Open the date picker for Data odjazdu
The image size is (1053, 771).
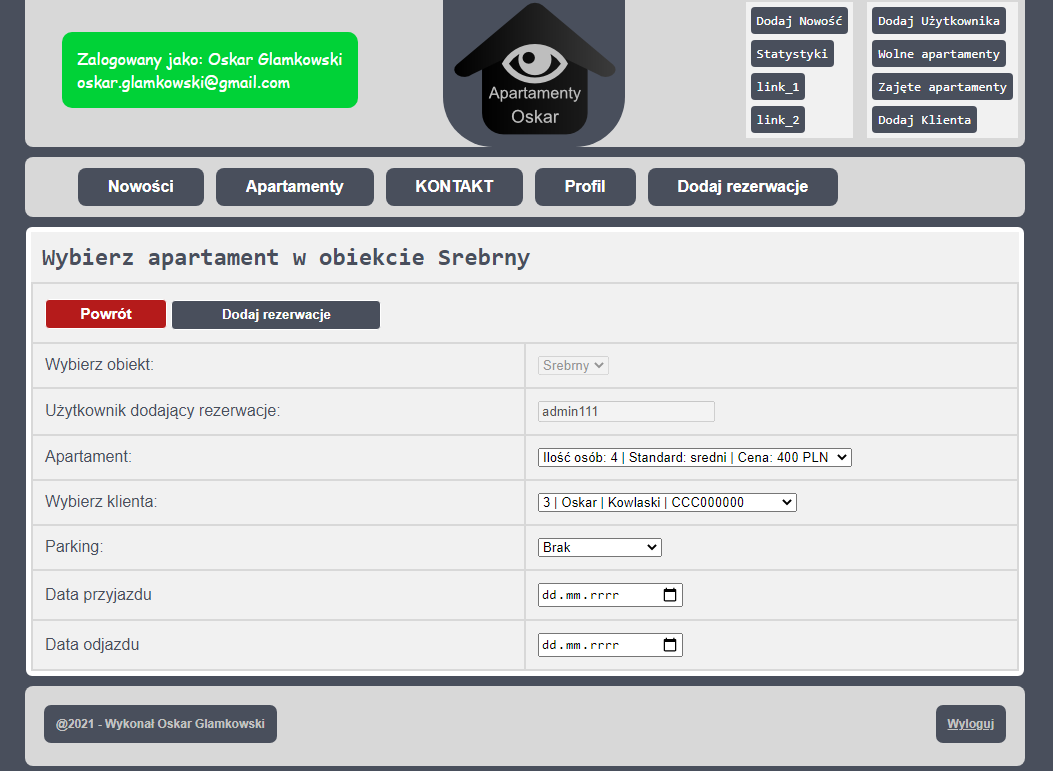pyautogui.click(x=668, y=645)
